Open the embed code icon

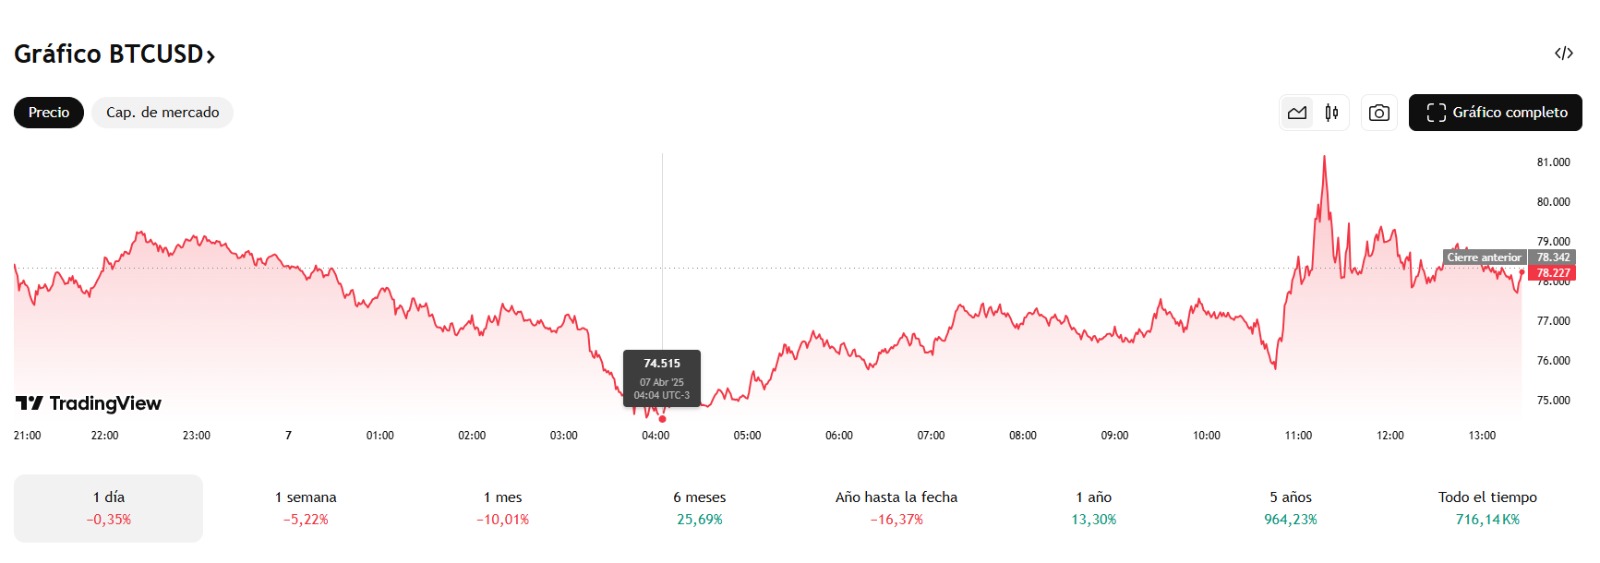click(x=1564, y=53)
